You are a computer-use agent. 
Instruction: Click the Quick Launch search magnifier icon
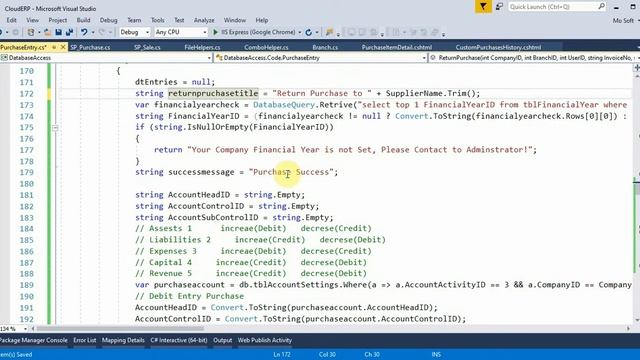coord(601,7)
